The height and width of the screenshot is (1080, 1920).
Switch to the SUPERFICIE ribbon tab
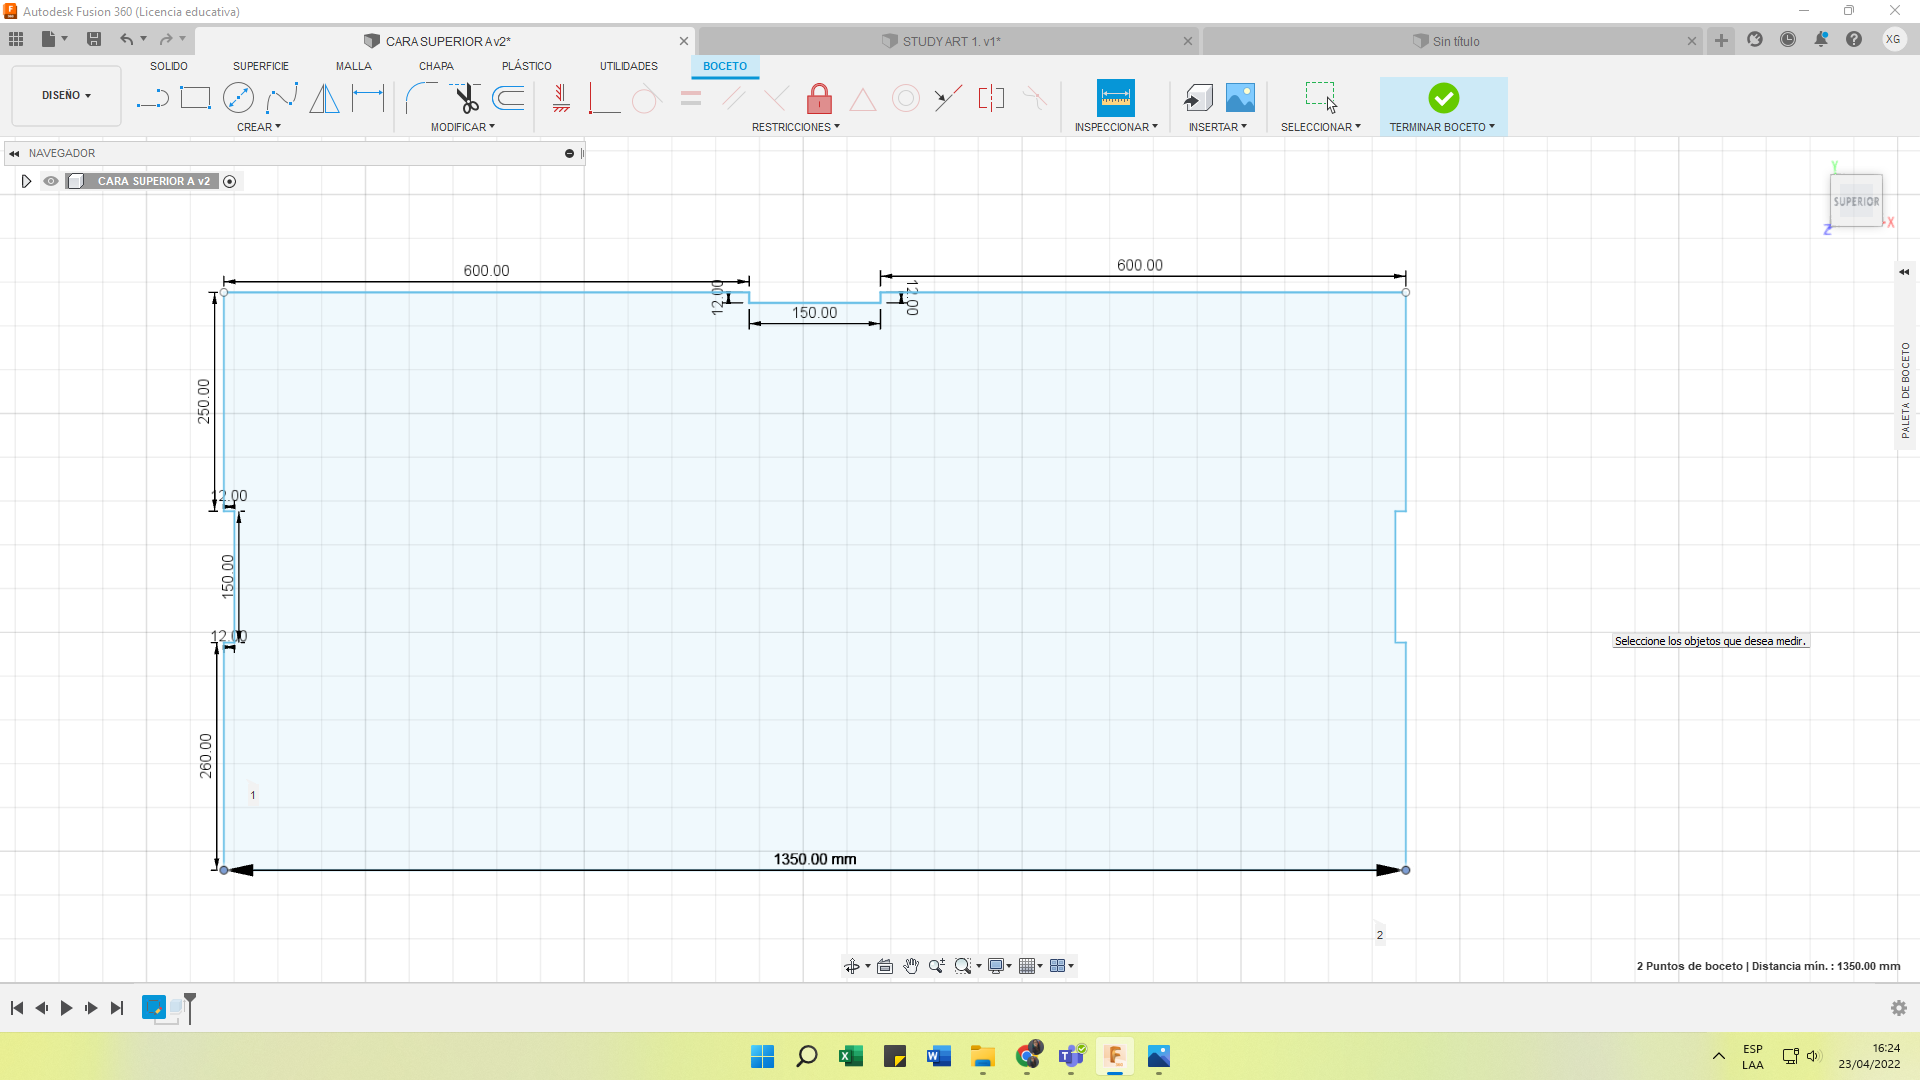coord(260,66)
